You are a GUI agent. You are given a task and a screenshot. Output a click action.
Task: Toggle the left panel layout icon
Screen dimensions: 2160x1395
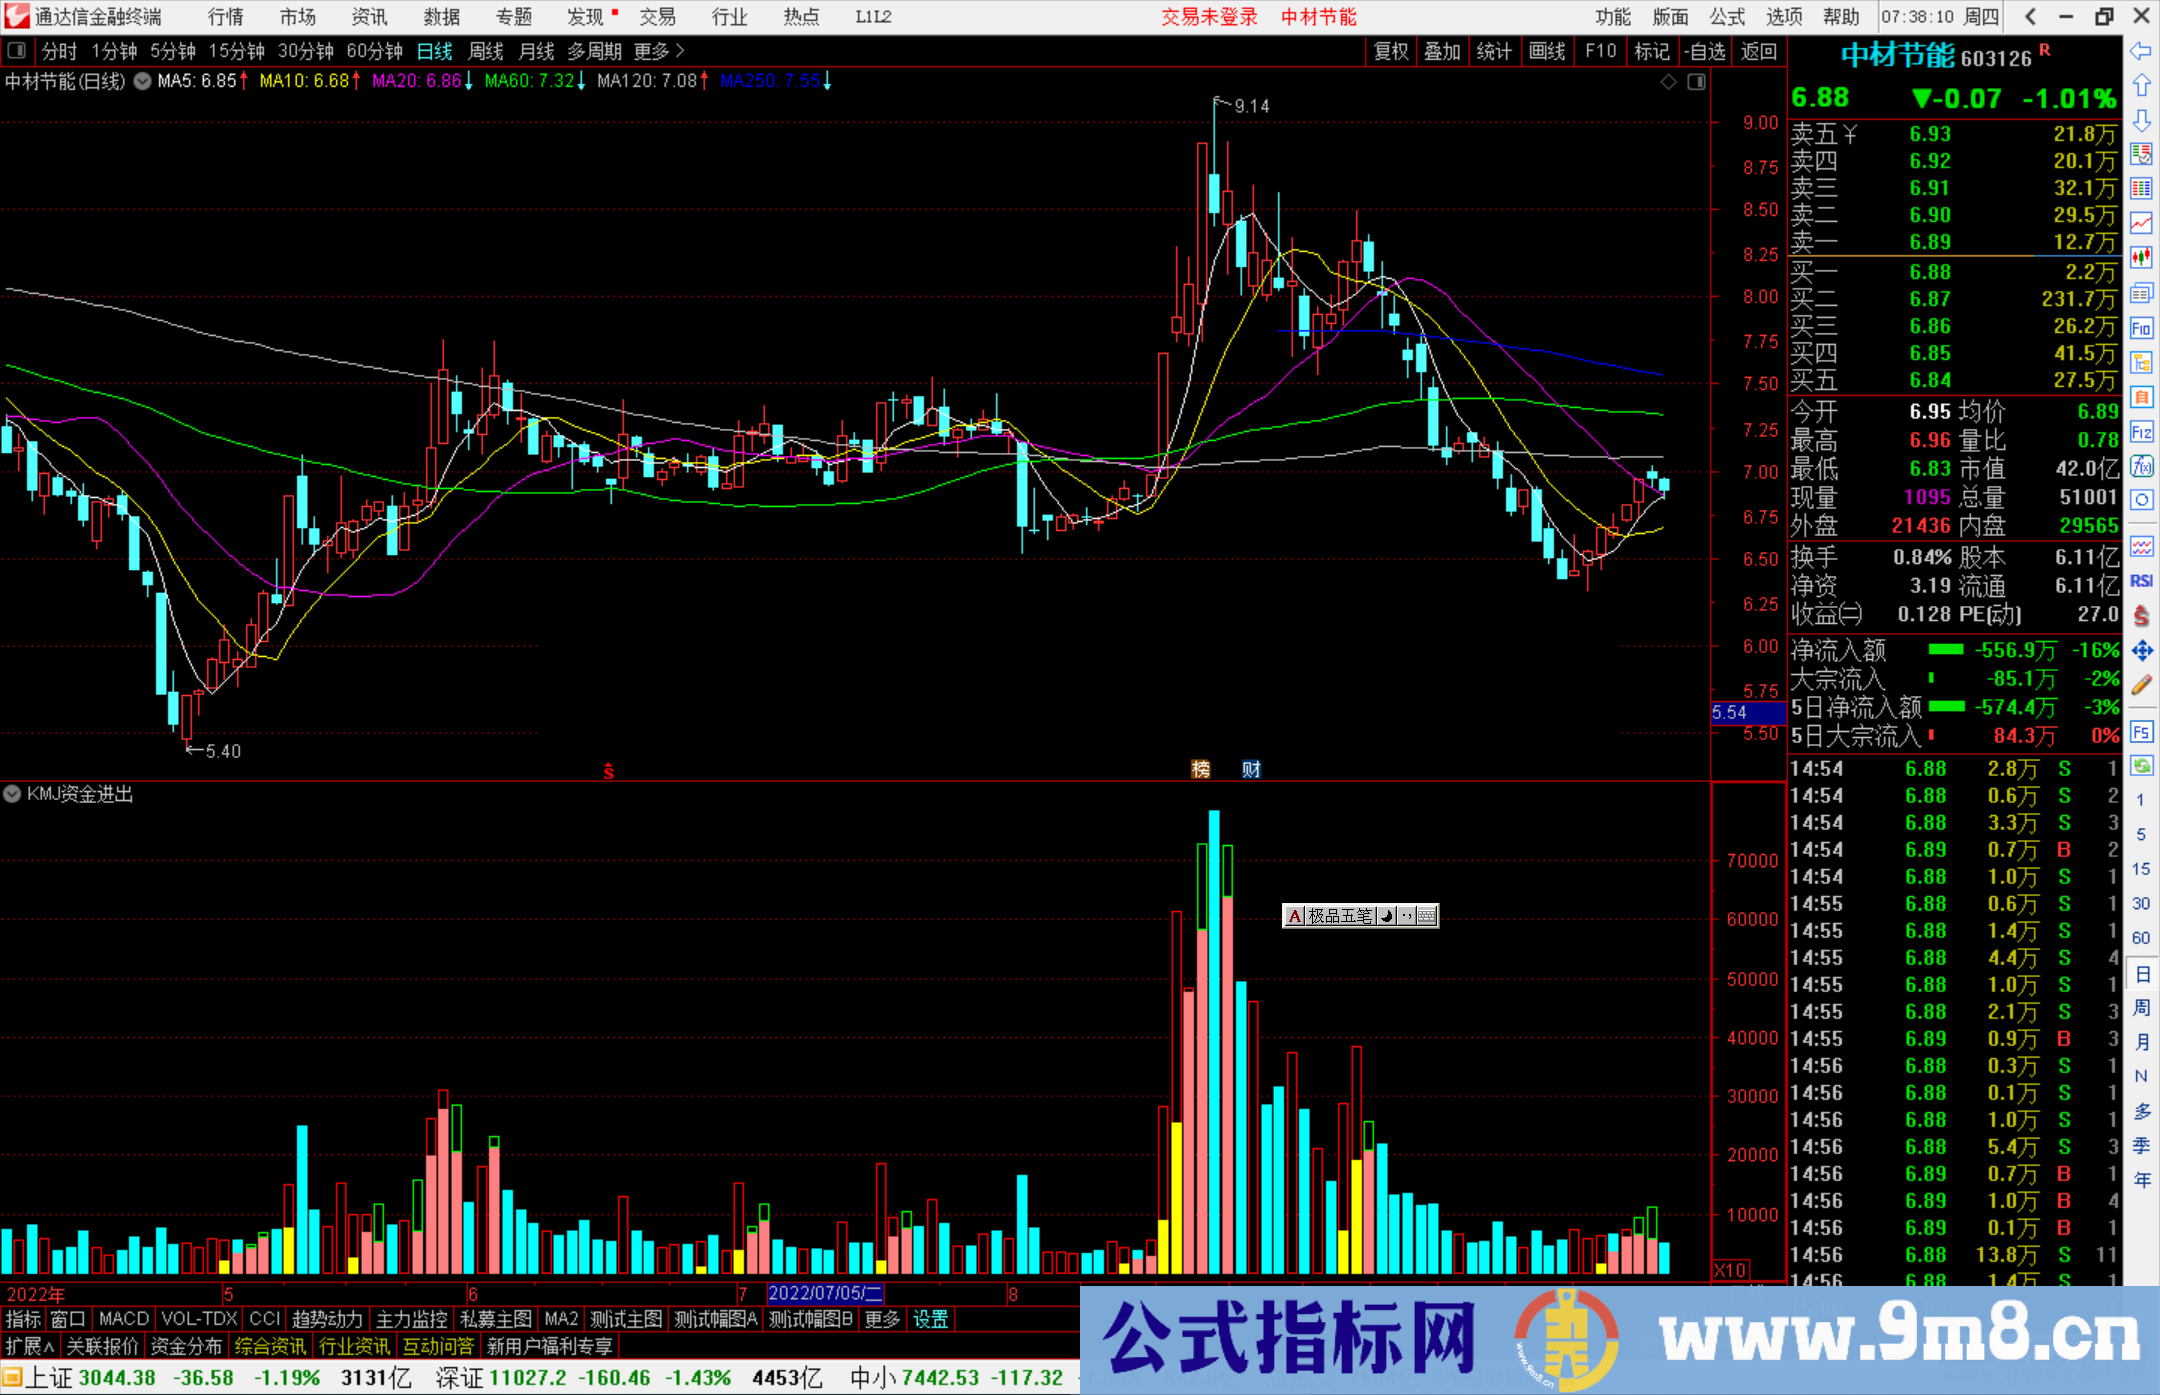coord(17,51)
